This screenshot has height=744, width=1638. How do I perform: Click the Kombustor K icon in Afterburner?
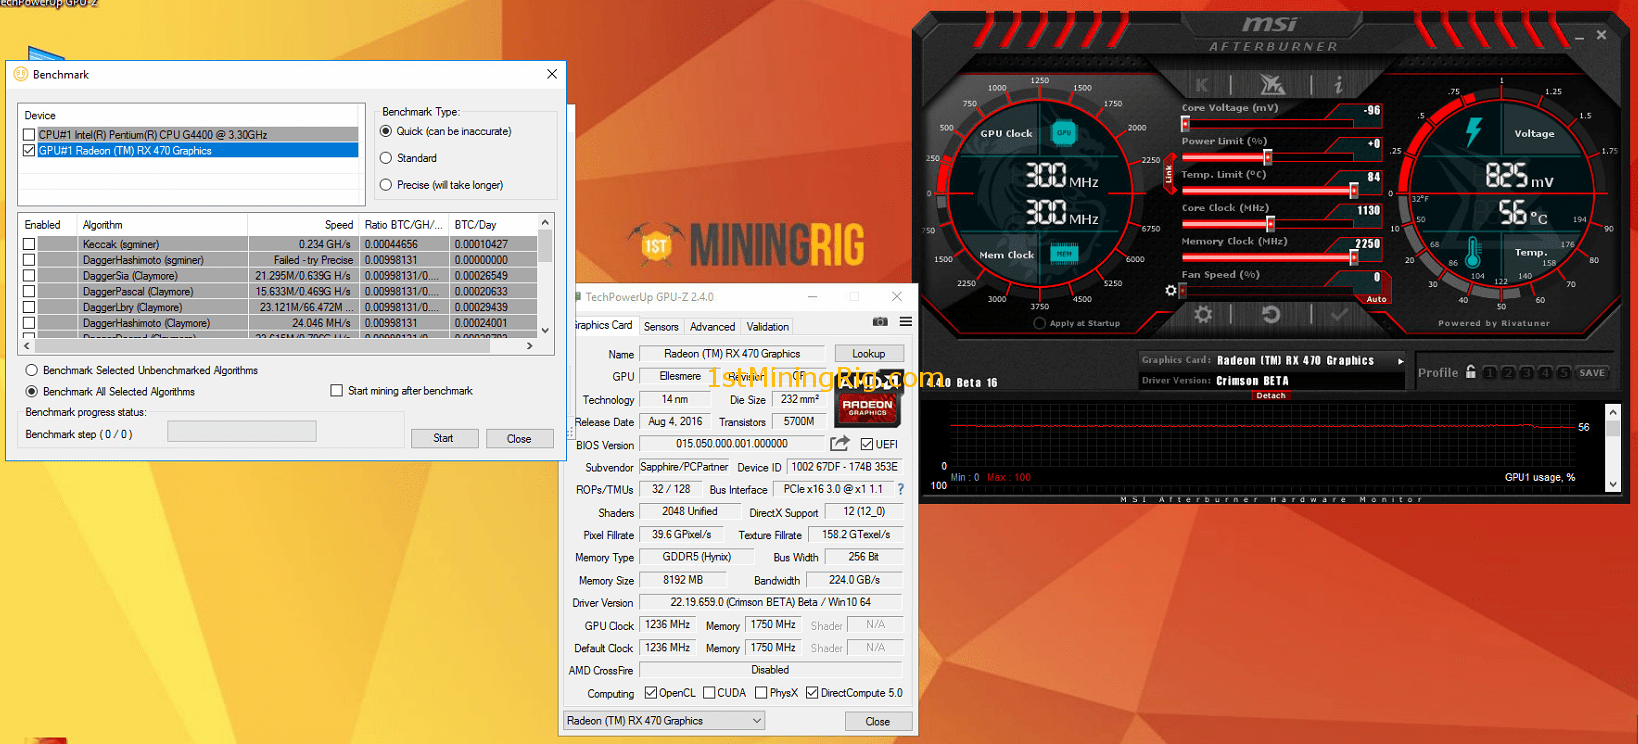[x=1202, y=85]
